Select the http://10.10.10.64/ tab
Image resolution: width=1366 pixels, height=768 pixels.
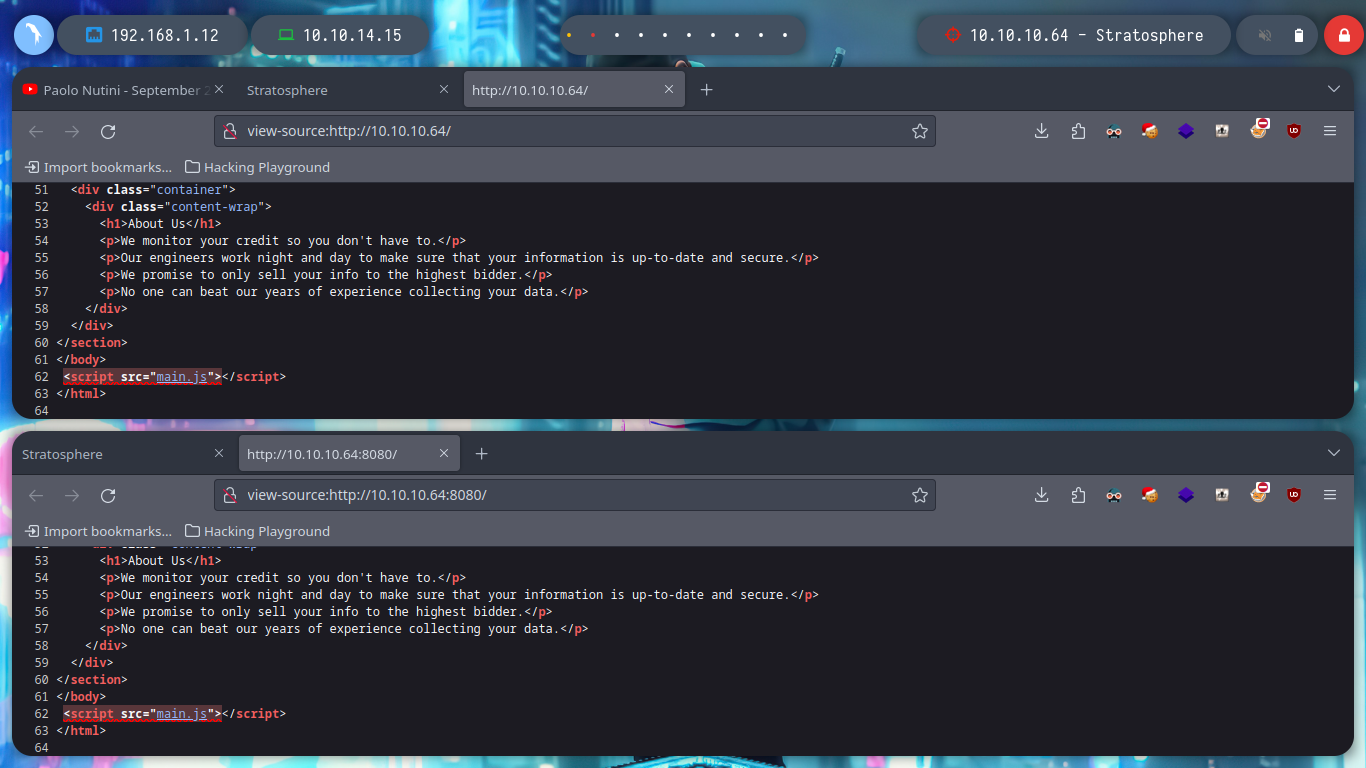(574, 90)
